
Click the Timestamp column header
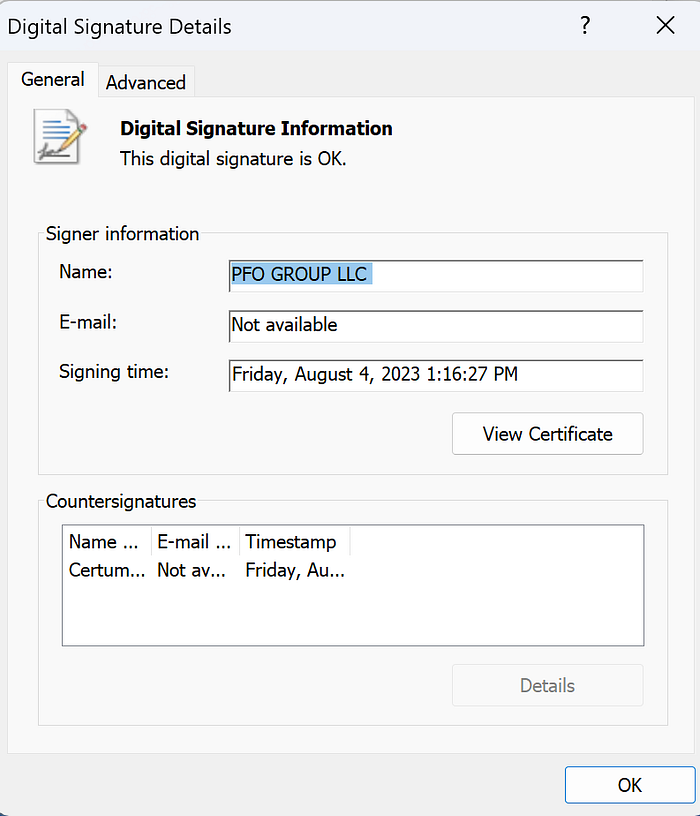[292, 542]
